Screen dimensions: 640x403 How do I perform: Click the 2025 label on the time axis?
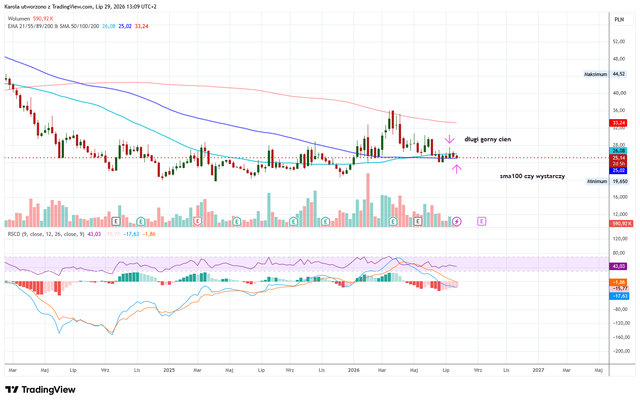point(169,370)
